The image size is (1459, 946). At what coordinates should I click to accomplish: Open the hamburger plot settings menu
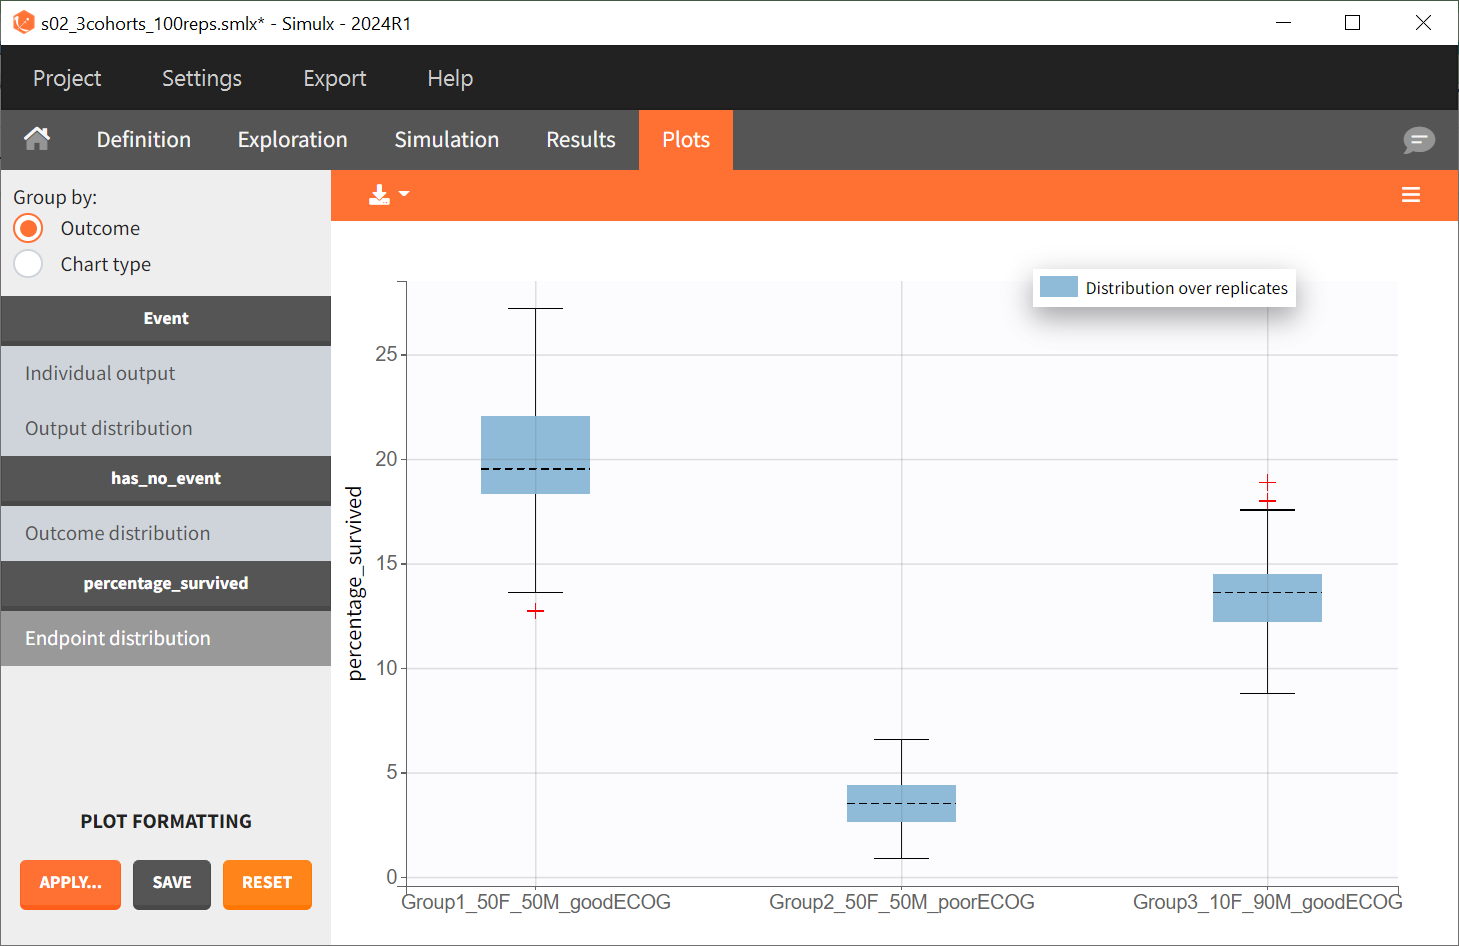1410,195
